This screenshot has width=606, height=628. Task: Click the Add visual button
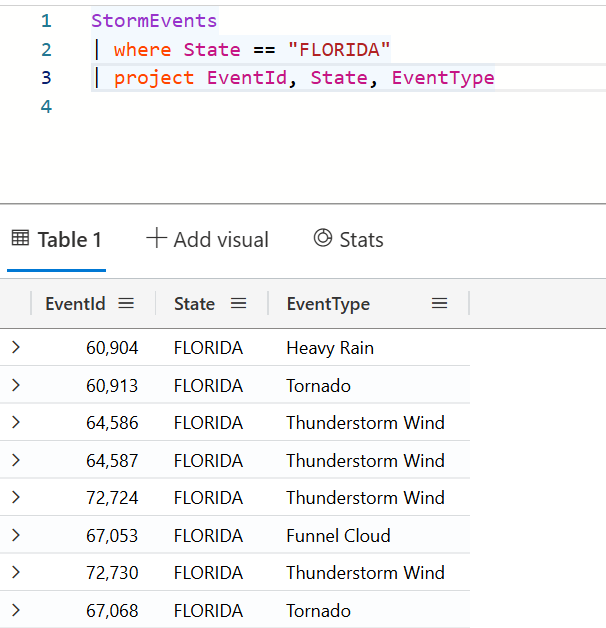tap(207, 240)
